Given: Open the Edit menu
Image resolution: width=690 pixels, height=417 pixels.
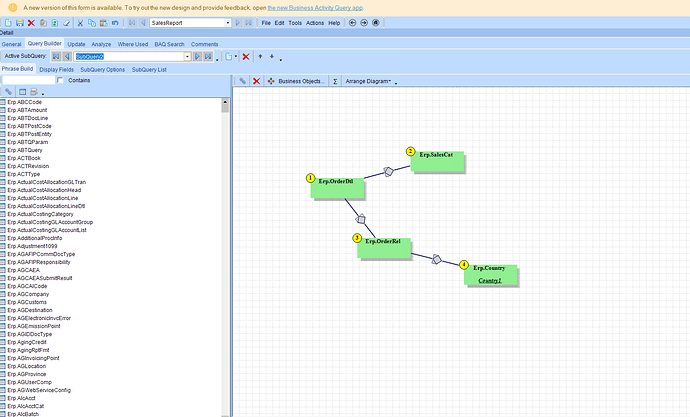Looking at the screenshot, I should [279, 23].
